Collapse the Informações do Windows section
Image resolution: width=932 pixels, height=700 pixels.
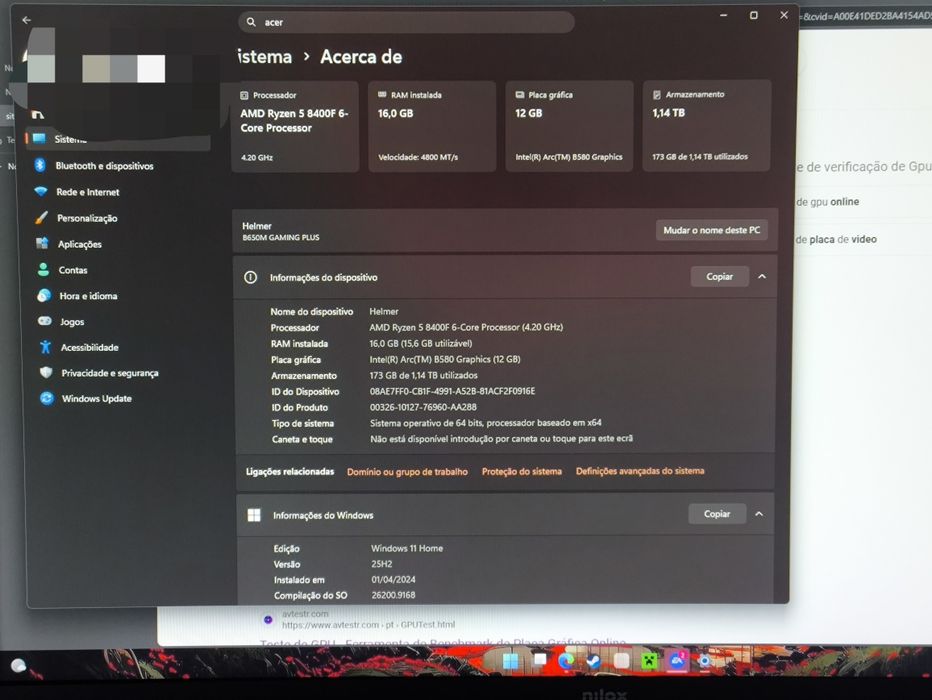tap(759, 514)
